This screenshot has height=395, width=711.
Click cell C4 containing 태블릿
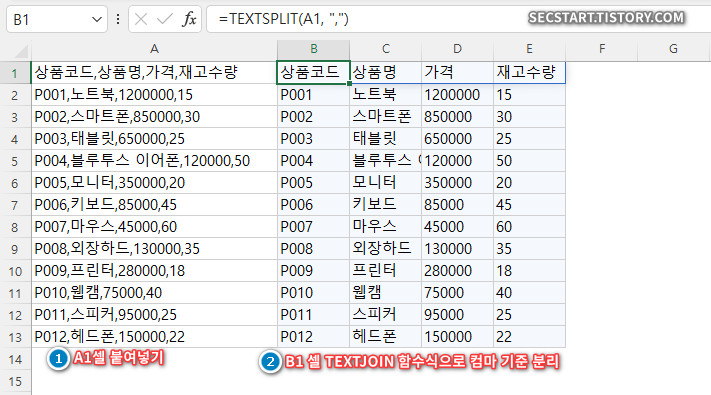pos(385,139)
